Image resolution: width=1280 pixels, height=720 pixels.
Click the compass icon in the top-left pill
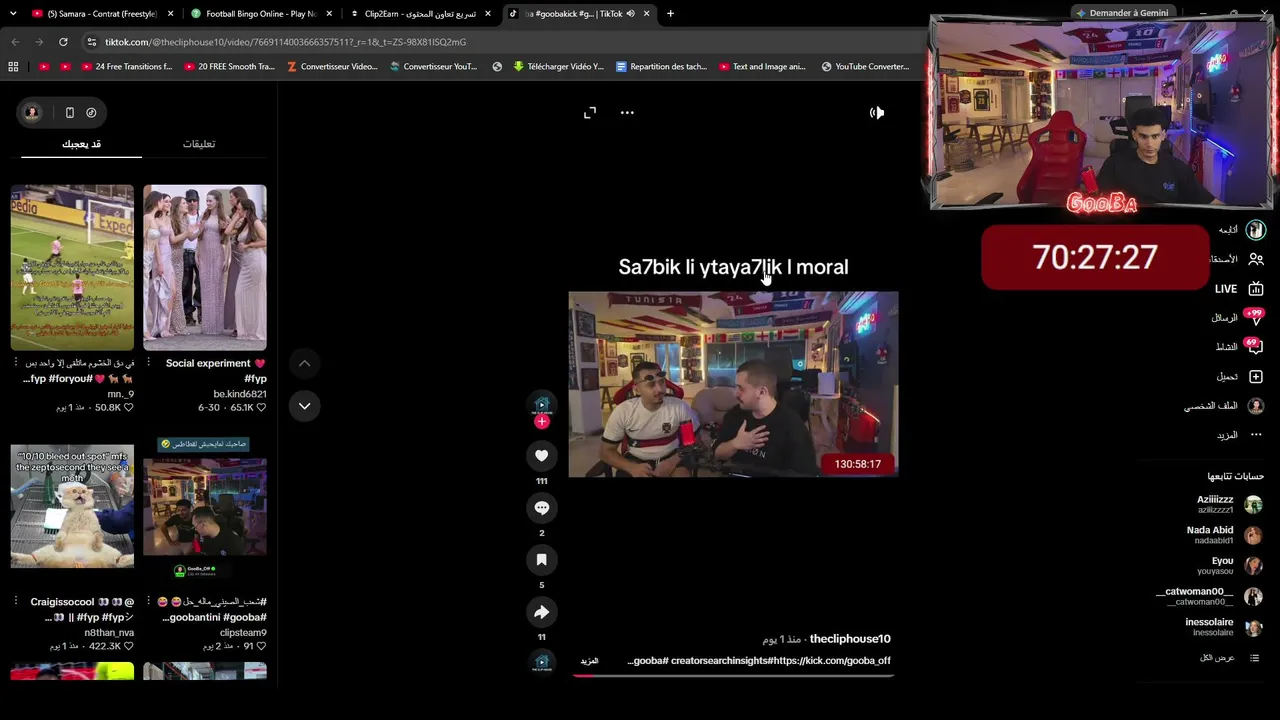91,113
